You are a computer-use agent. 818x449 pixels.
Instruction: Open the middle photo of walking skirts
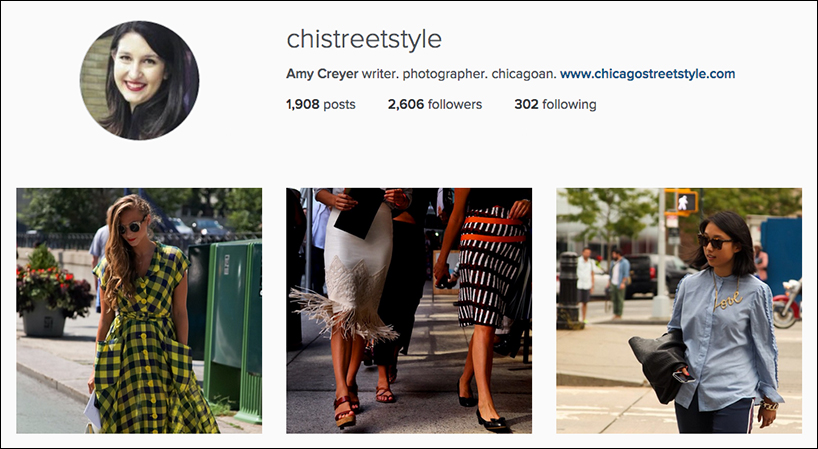click(x=409, y=311)
